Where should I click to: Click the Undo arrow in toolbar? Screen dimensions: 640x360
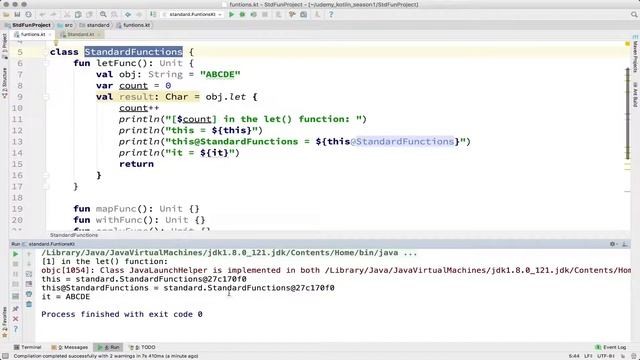click(42, 14)
